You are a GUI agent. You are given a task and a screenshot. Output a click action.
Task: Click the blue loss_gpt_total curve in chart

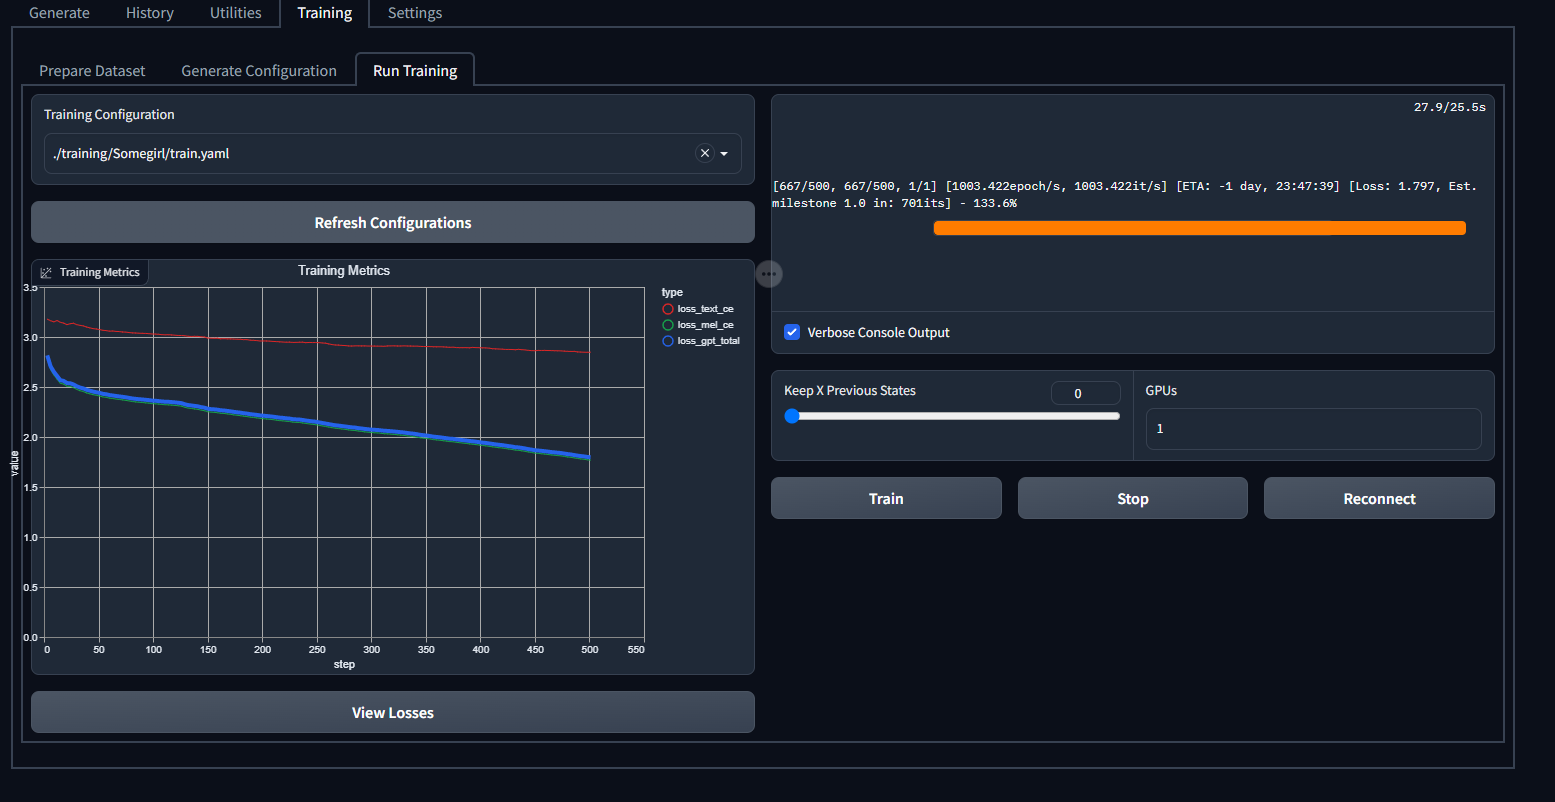317,422
